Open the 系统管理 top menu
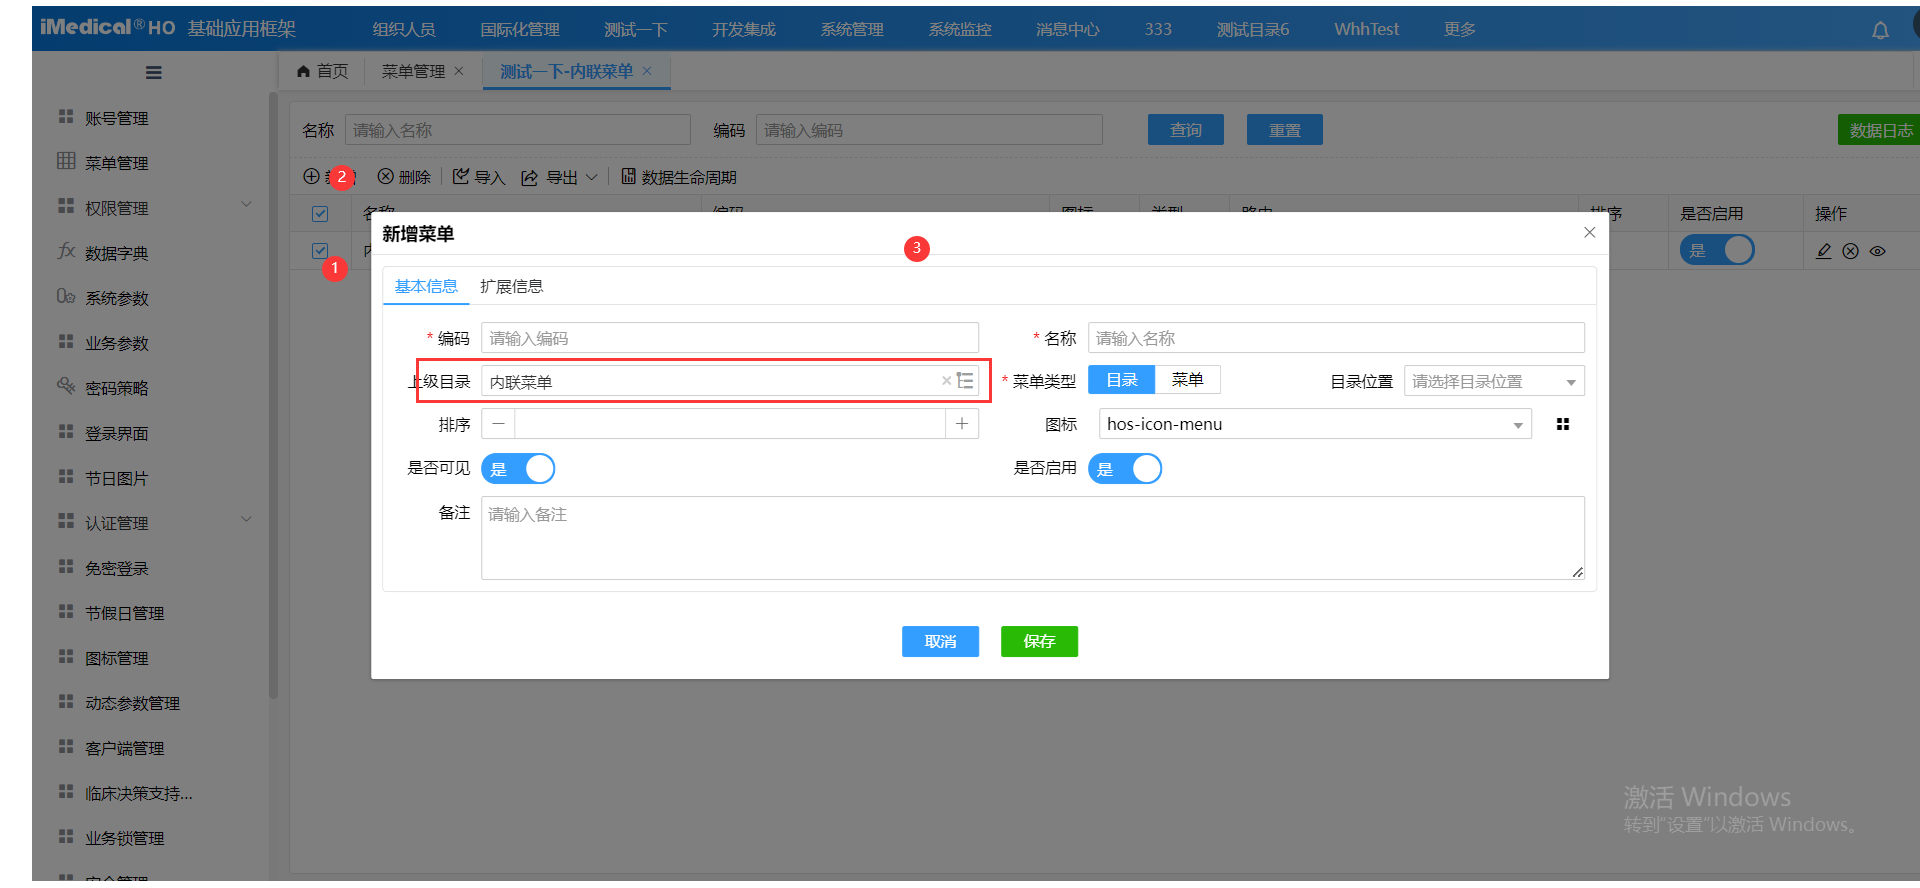 coord(852,30)
